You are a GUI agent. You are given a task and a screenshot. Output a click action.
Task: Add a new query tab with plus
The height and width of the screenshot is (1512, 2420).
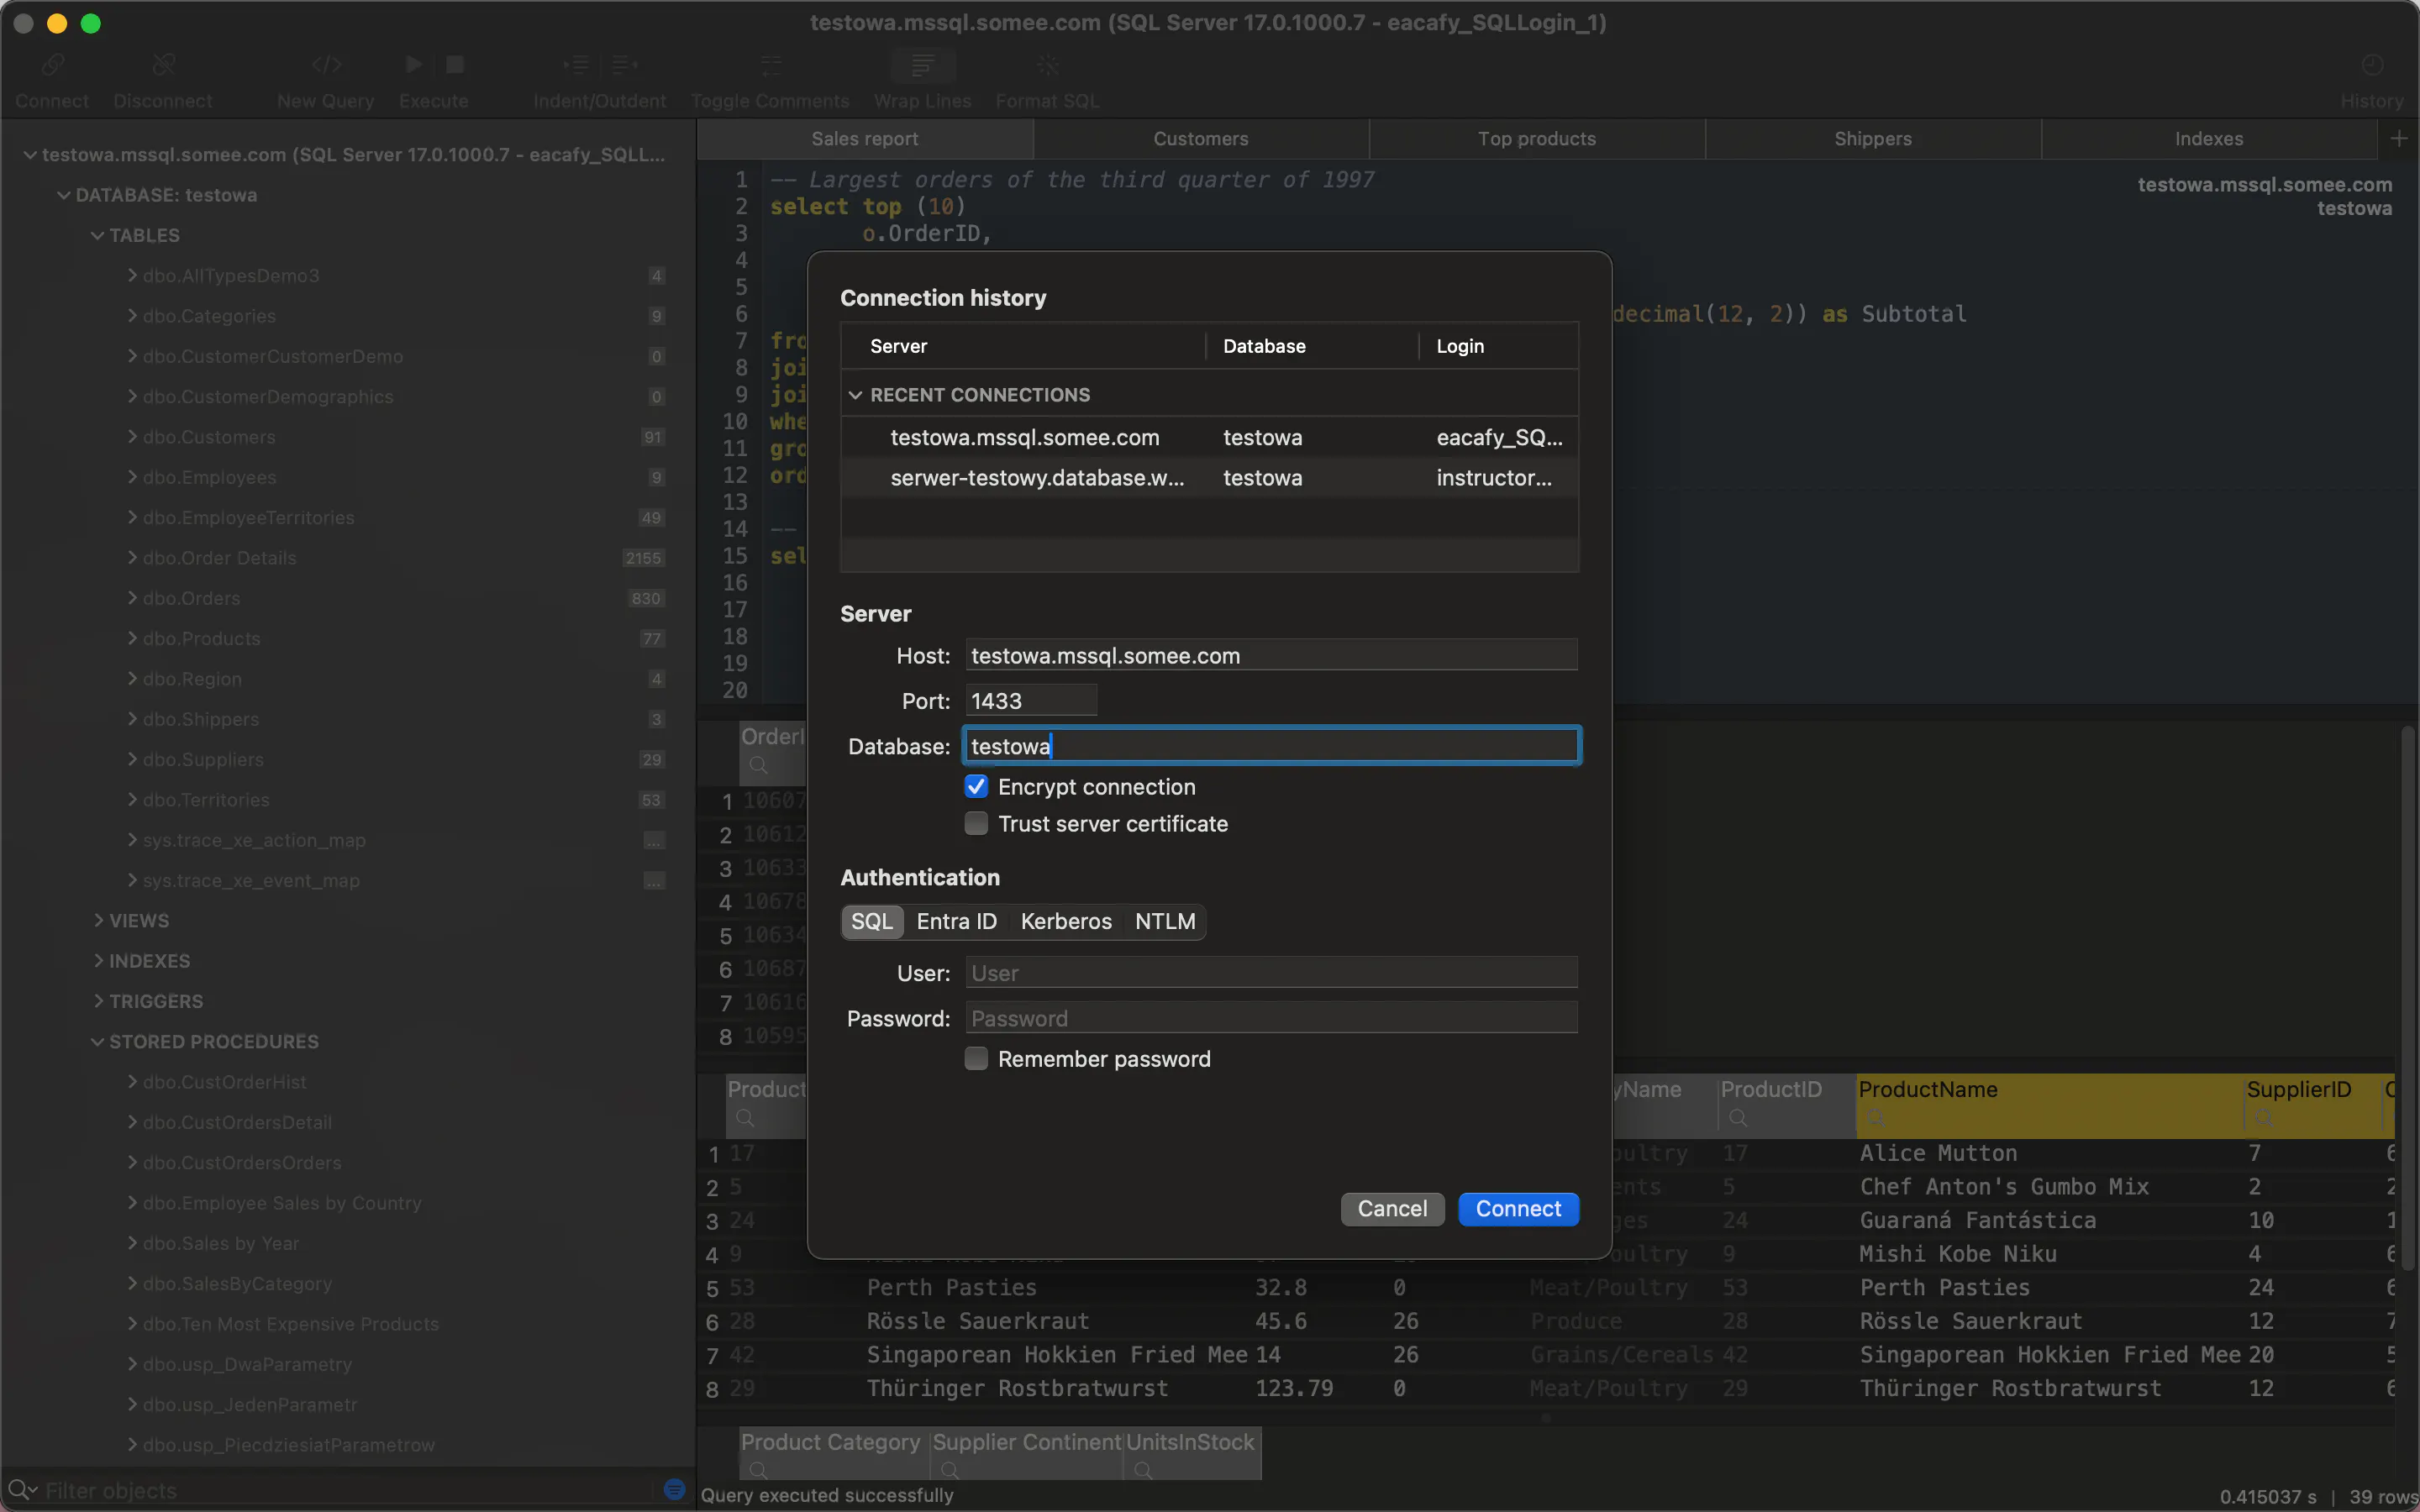pyautogui.click(x=2399, y=139)
